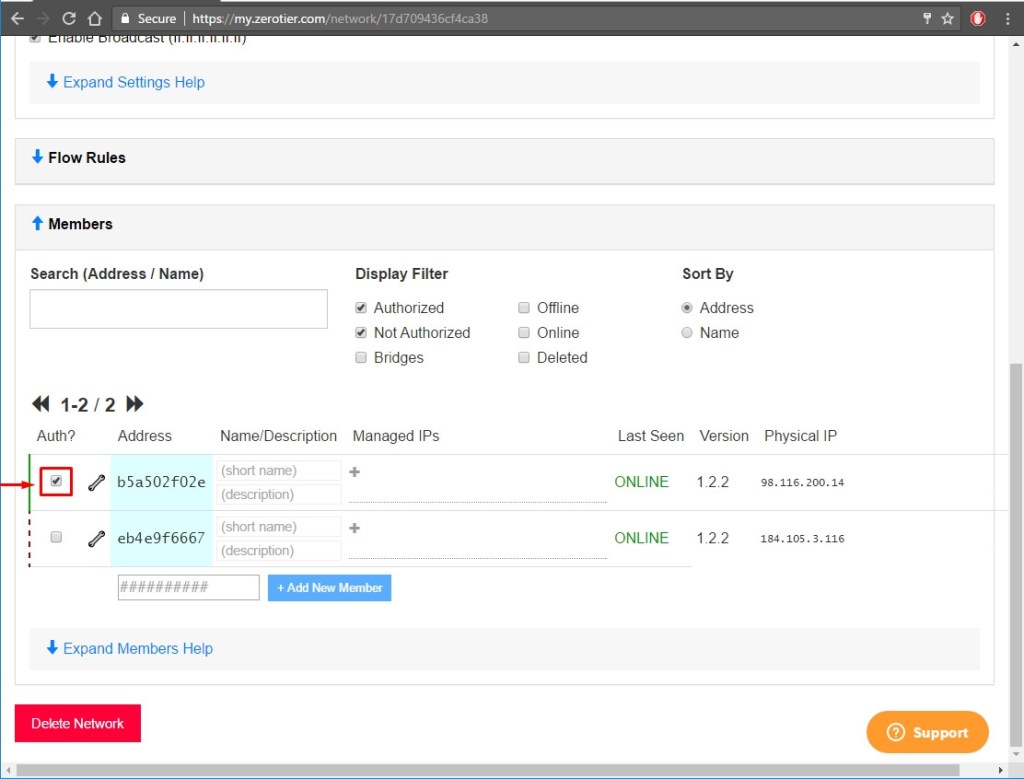Go to previous members page arrow
Screen dimensions: 1024x779
tap(40, 404)
